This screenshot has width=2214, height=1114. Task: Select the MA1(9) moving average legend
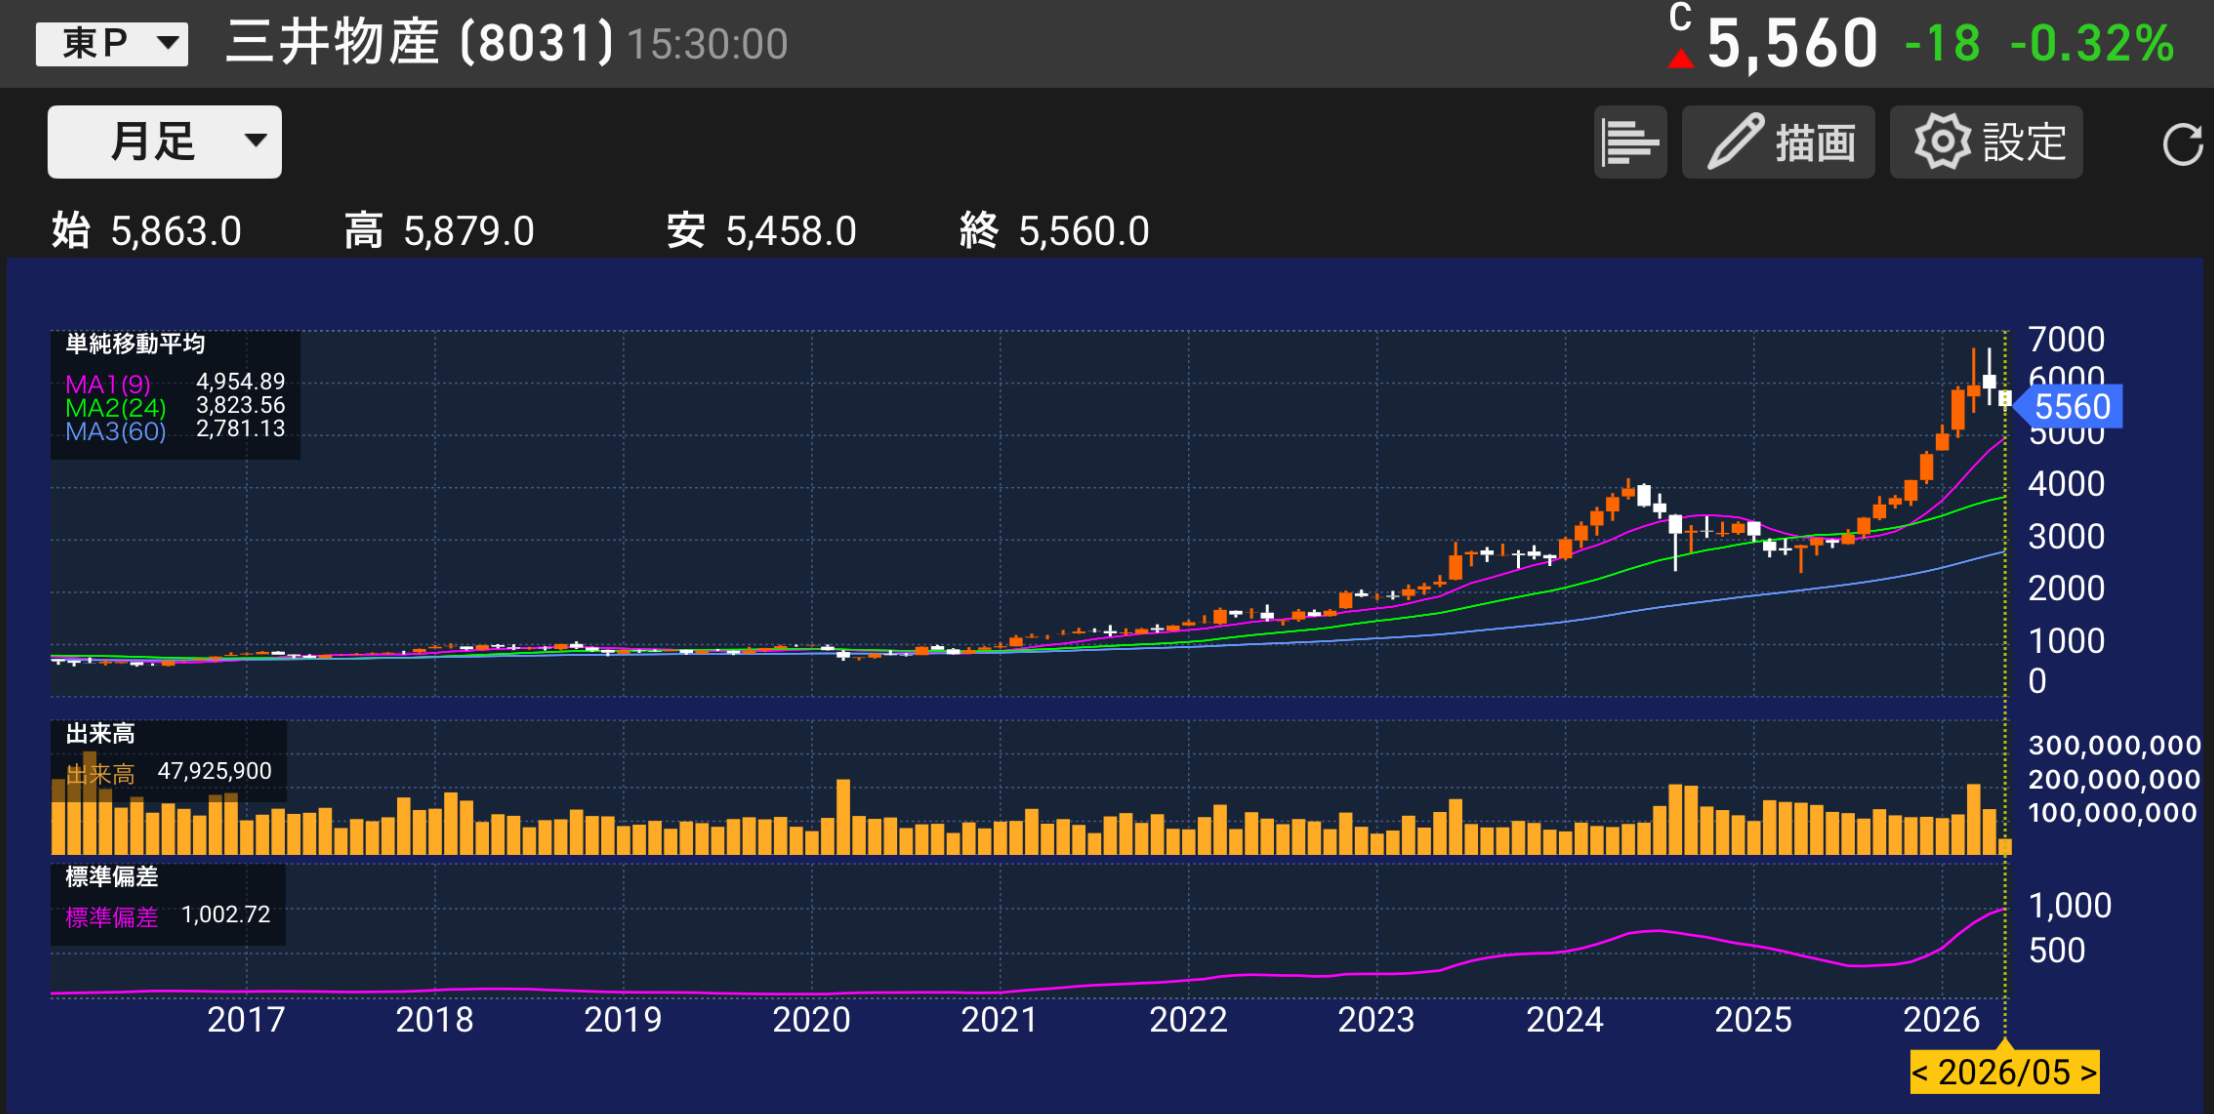coord(108,384)
